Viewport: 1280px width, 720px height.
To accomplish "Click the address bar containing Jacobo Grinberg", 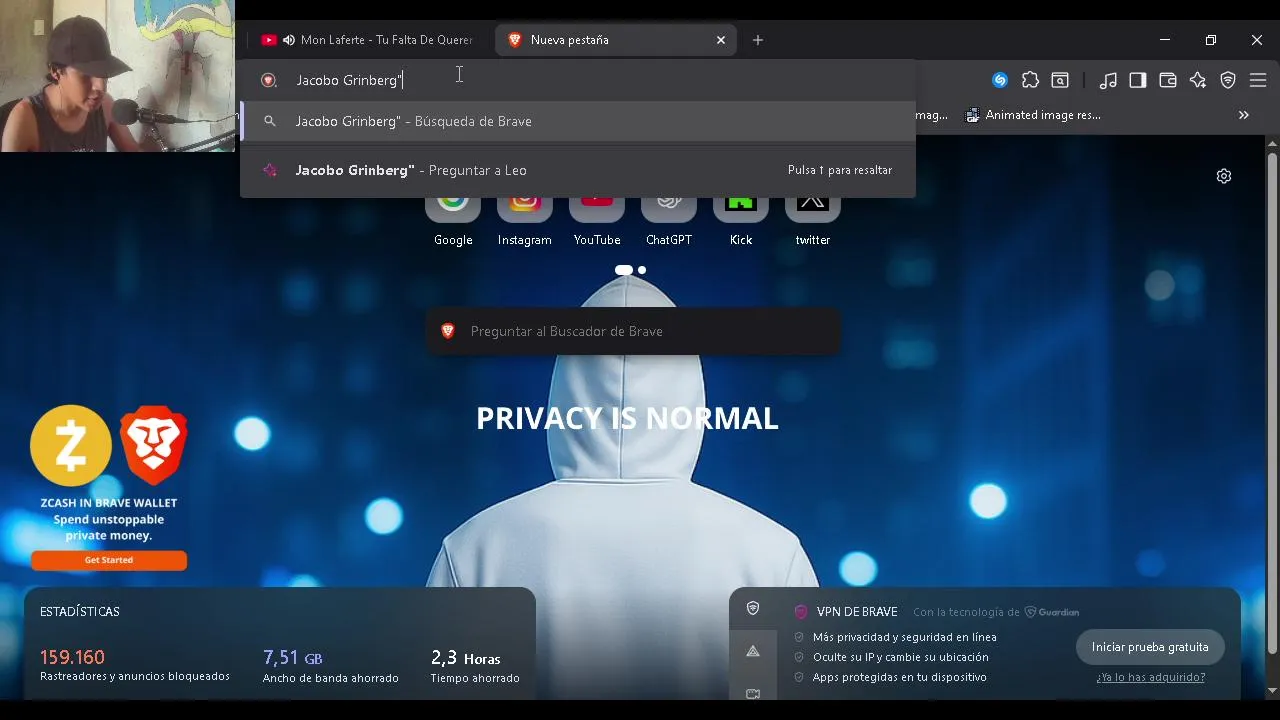I will [577, 80].
